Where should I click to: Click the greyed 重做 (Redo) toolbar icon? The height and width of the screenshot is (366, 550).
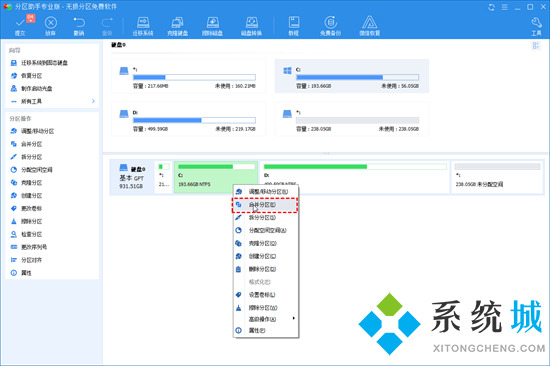coord(107,26)
